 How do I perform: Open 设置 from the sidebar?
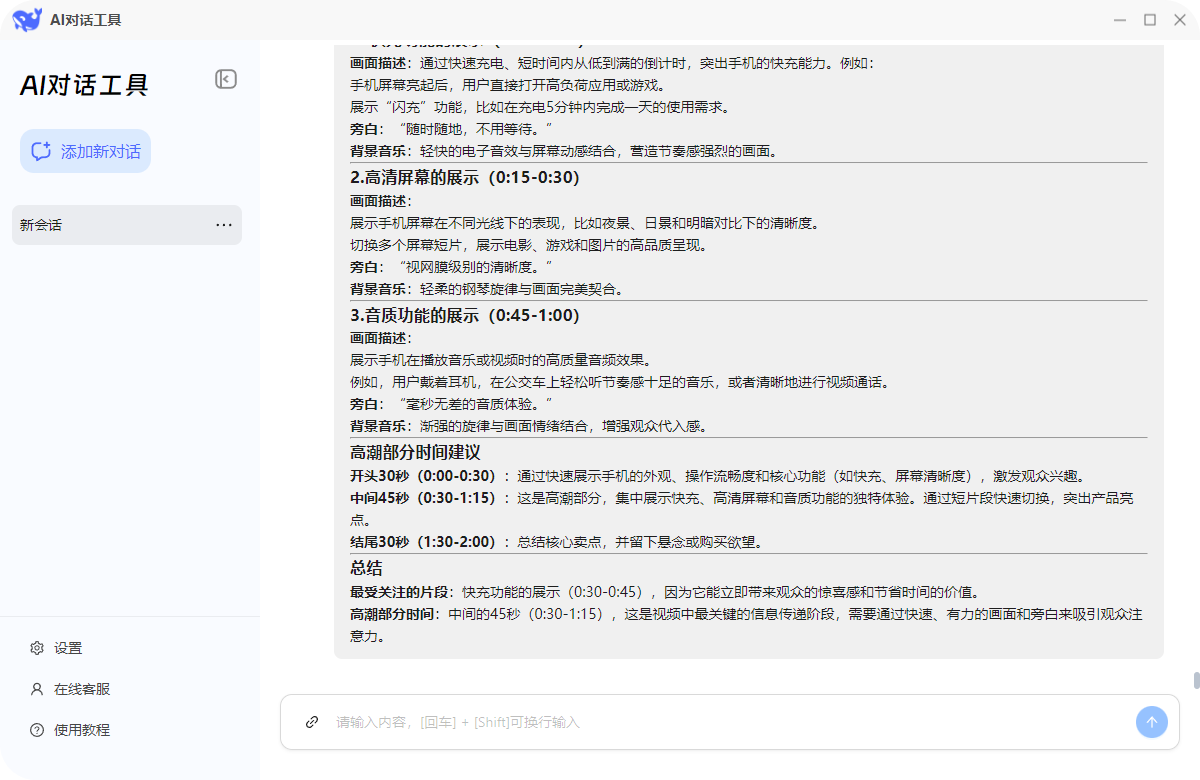pyautogui.click(x=68, y=648)
